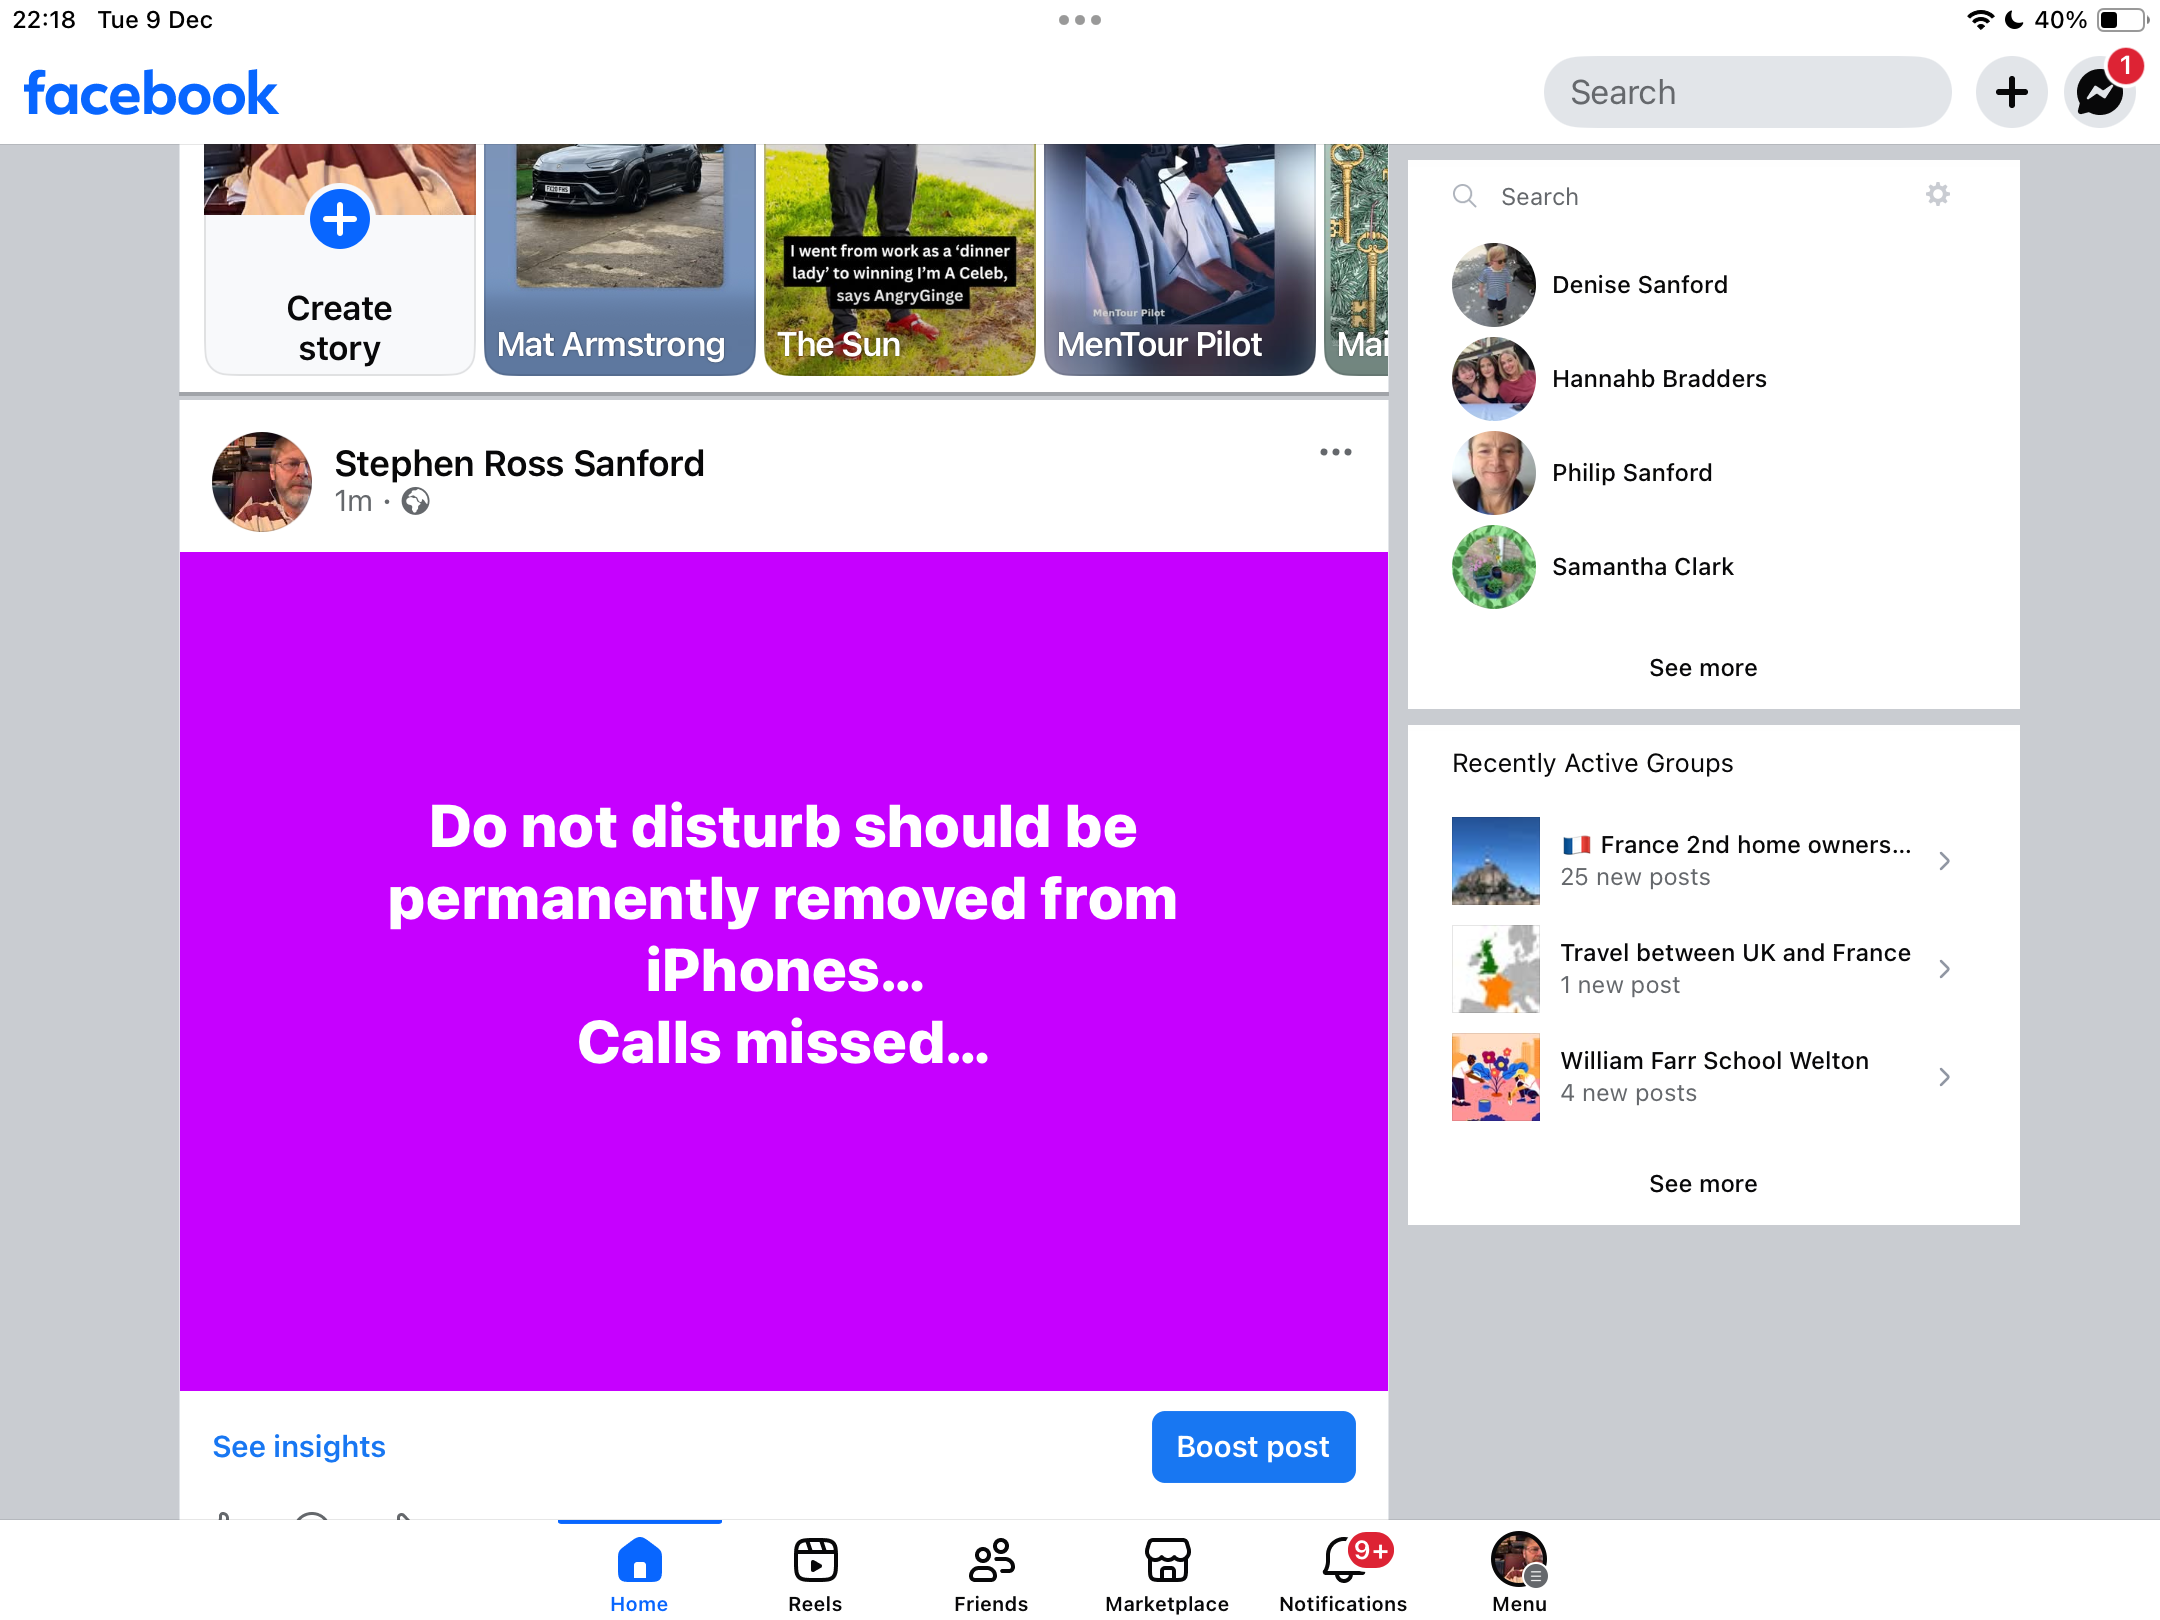
Task: Click See more under contacts list
Action: coord(1702,668)
